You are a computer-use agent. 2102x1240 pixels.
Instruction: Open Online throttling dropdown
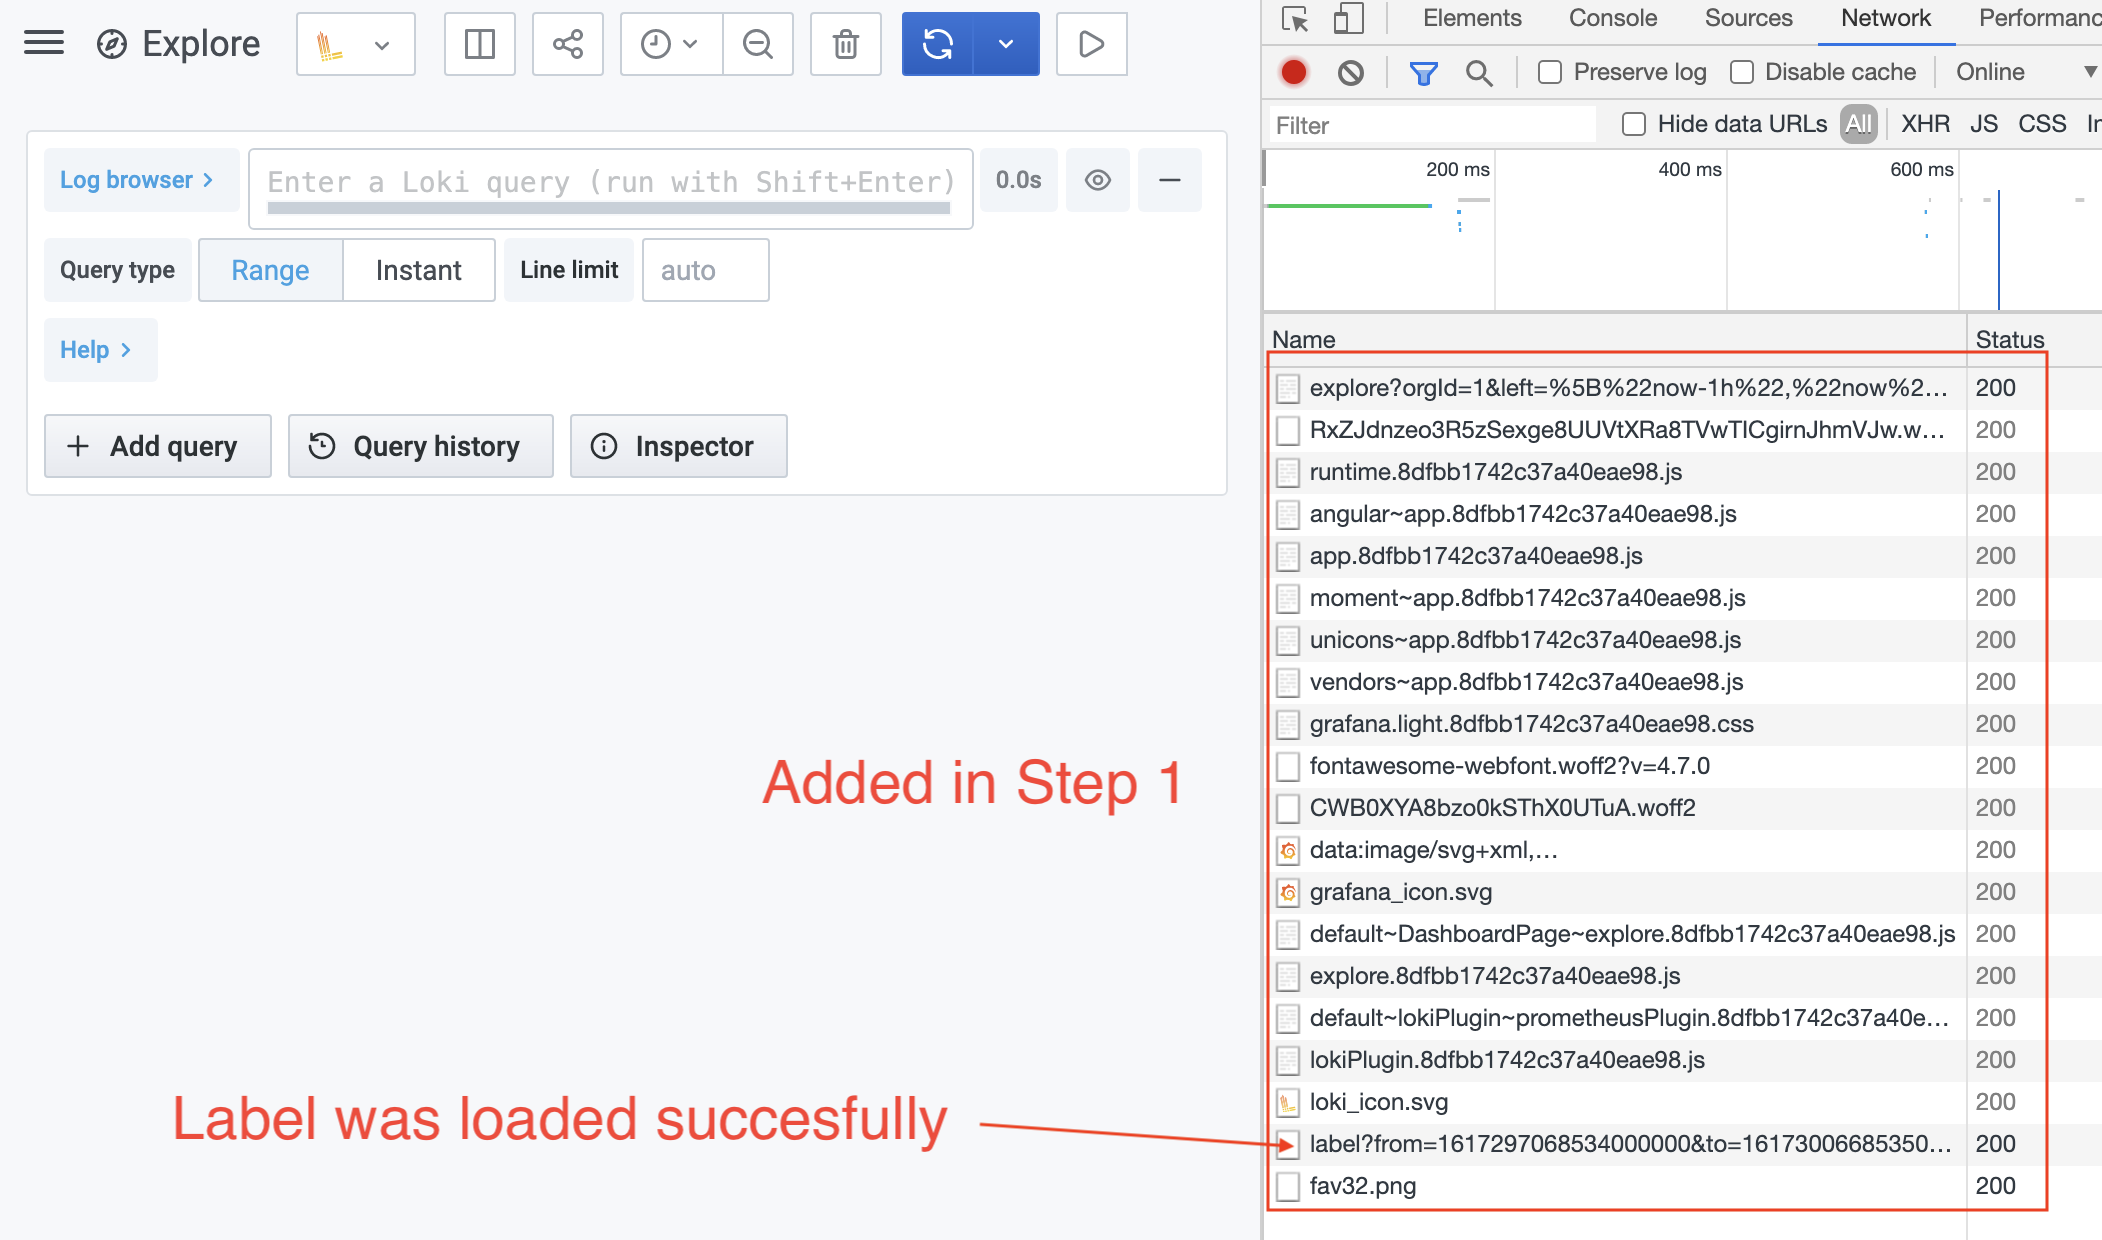point(2026,72)
